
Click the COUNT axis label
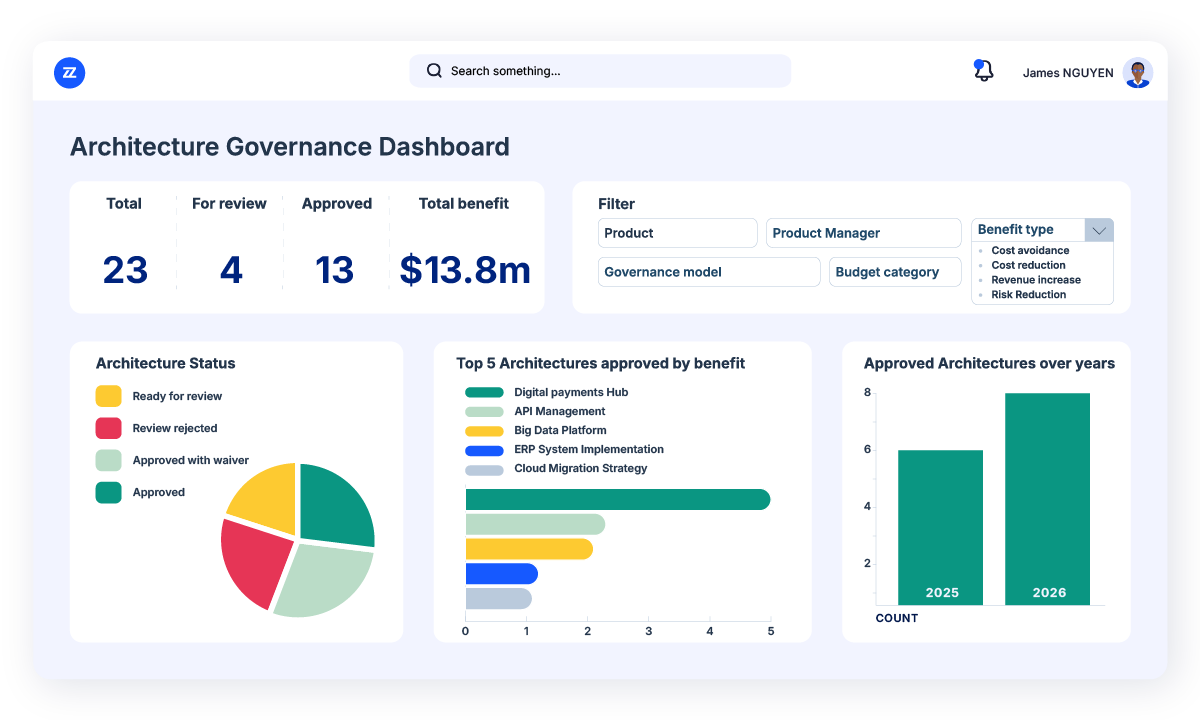pos(897,618)
